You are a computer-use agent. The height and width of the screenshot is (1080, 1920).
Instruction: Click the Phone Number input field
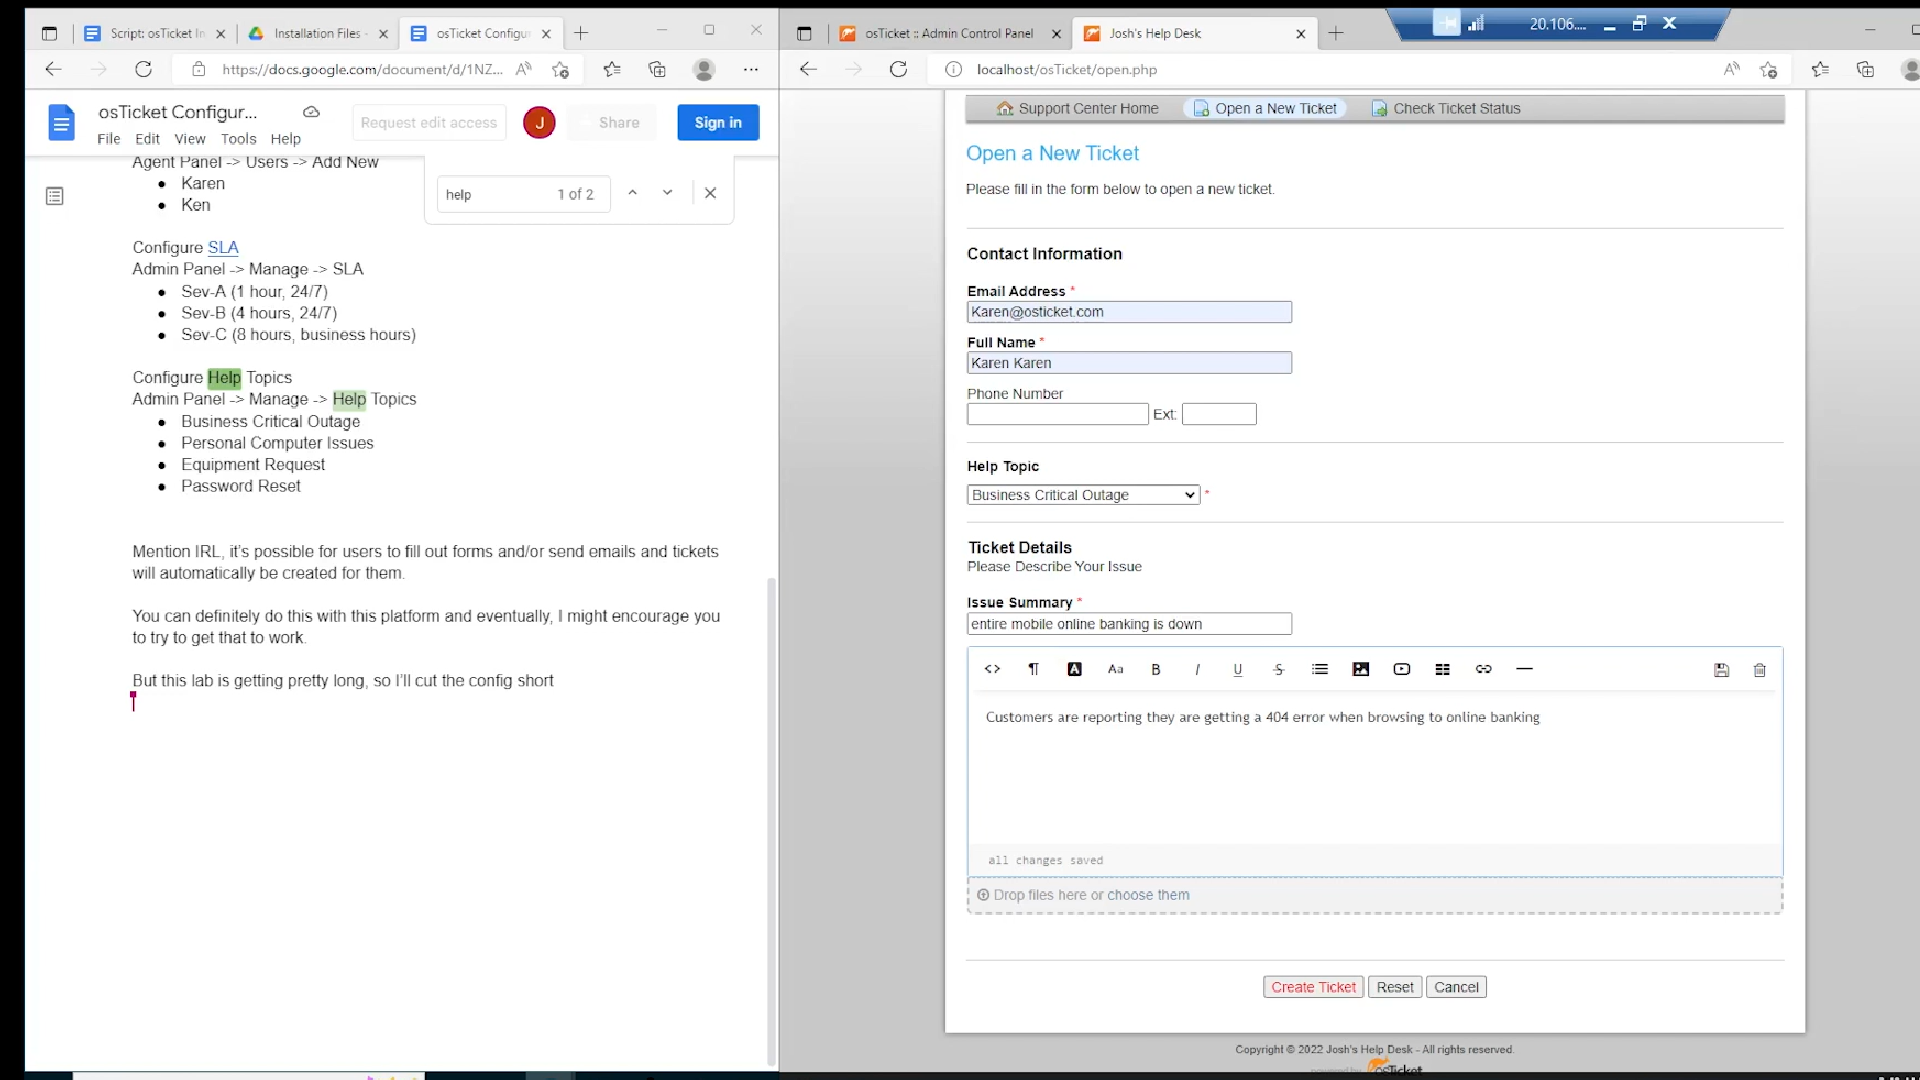tap(1057, 414)
